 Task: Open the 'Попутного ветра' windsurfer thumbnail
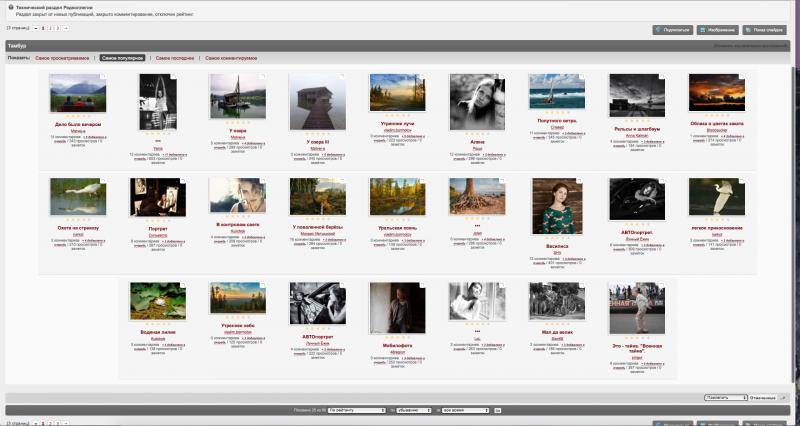(x=557, y=91)
